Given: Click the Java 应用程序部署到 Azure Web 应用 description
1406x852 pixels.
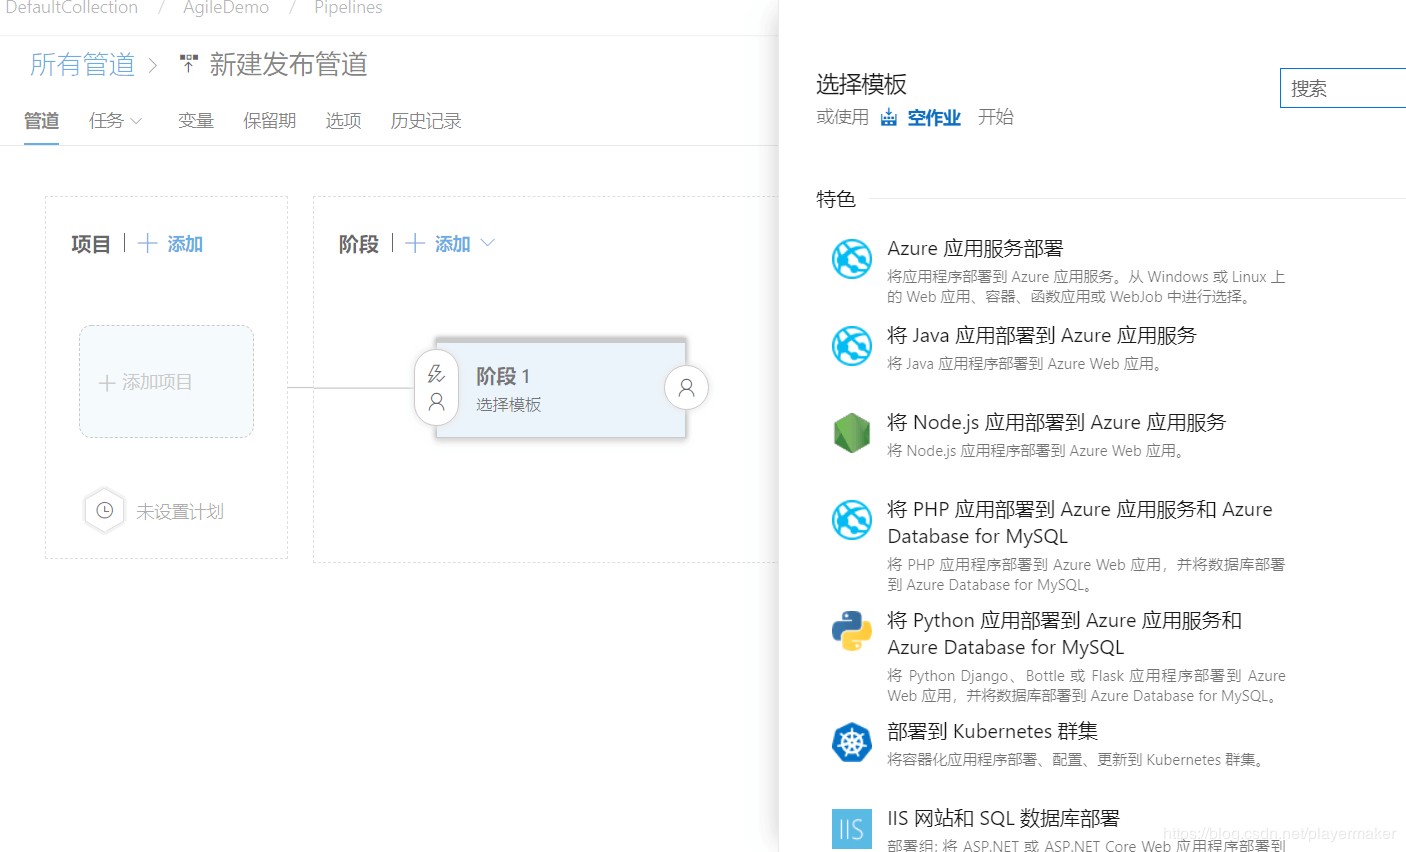Looking at the screenshot, I should tap(1026, 364).
